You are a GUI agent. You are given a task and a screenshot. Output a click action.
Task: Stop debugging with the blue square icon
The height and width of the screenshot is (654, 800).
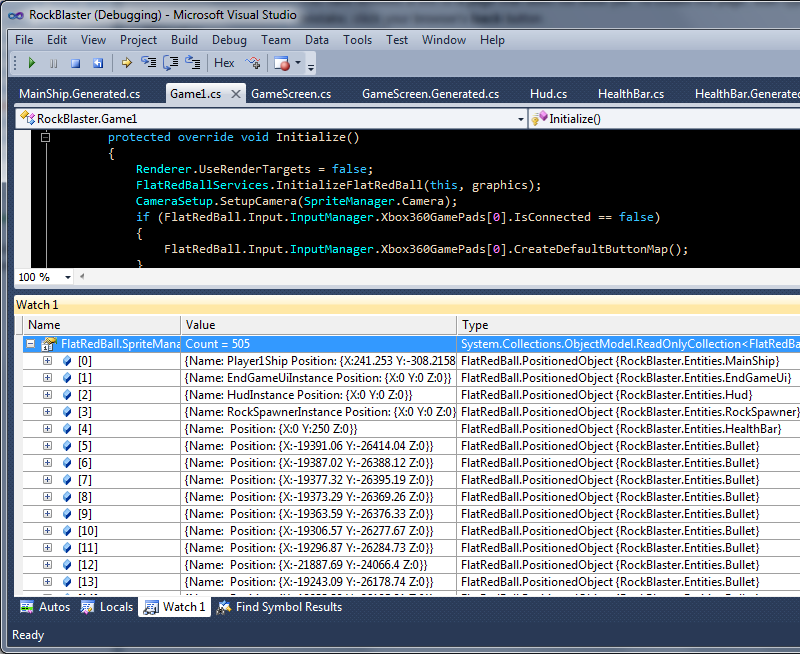tap(76, 63)
